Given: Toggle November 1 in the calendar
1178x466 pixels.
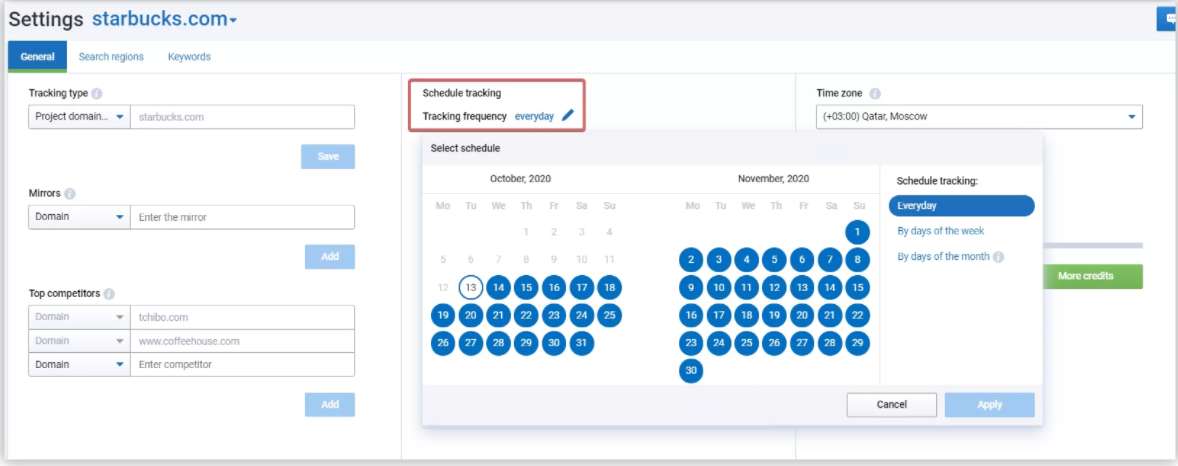Looking at the screenshot, I should [x=857, y=232].
